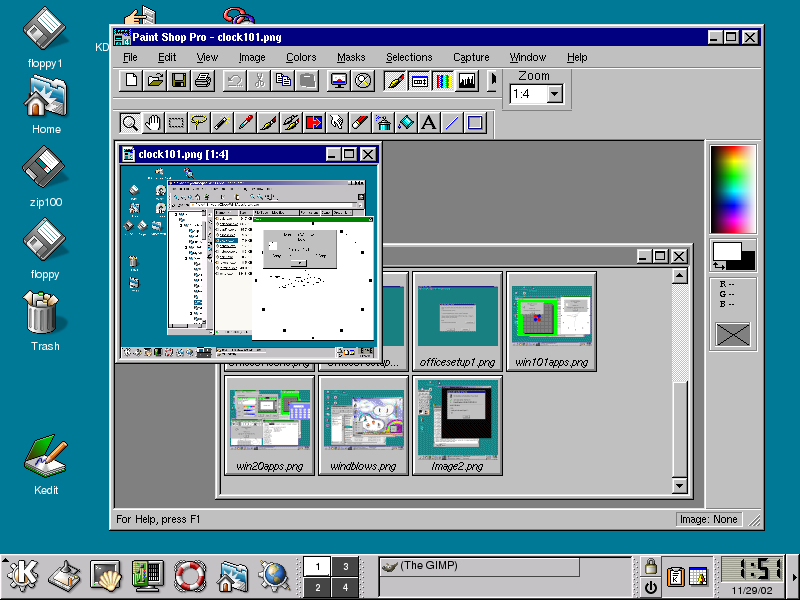Viewport: 800px width, 600px height.
Task: Select the Freehand lasso tool
Action: coord(199,123)
